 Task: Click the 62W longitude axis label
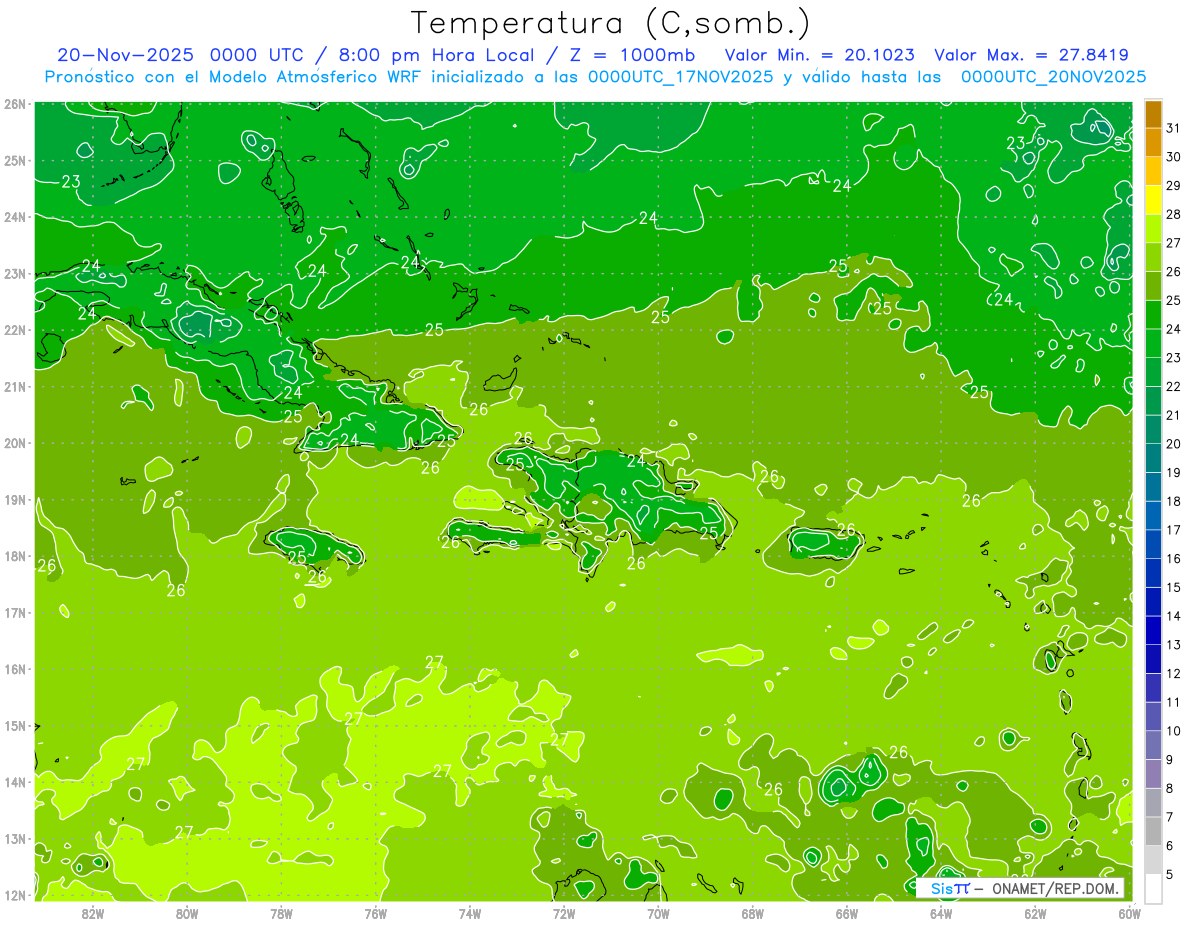[x=1036, y=913]
